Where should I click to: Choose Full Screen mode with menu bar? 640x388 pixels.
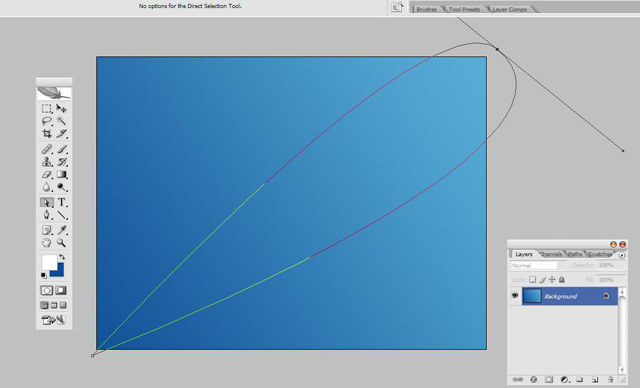point(54,305)
